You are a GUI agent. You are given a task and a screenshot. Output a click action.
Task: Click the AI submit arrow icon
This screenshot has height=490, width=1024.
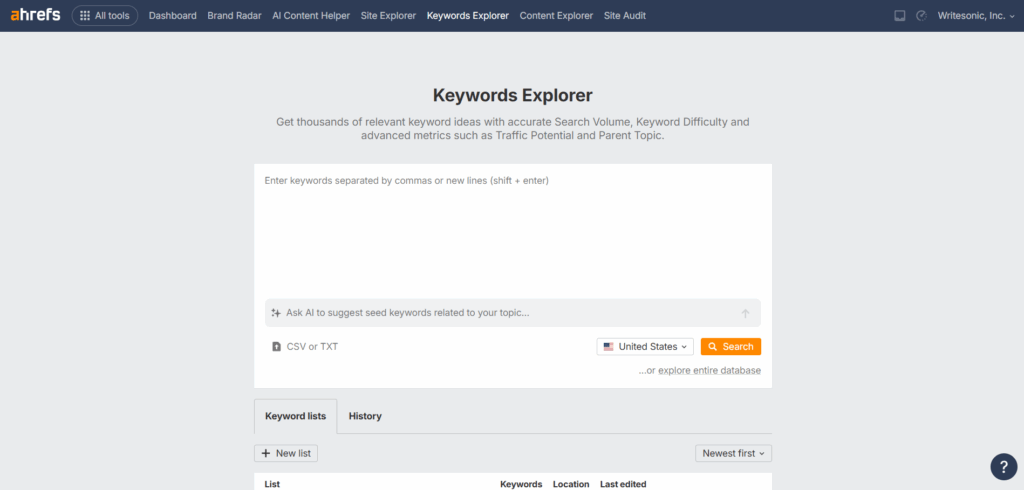point(745,313)
